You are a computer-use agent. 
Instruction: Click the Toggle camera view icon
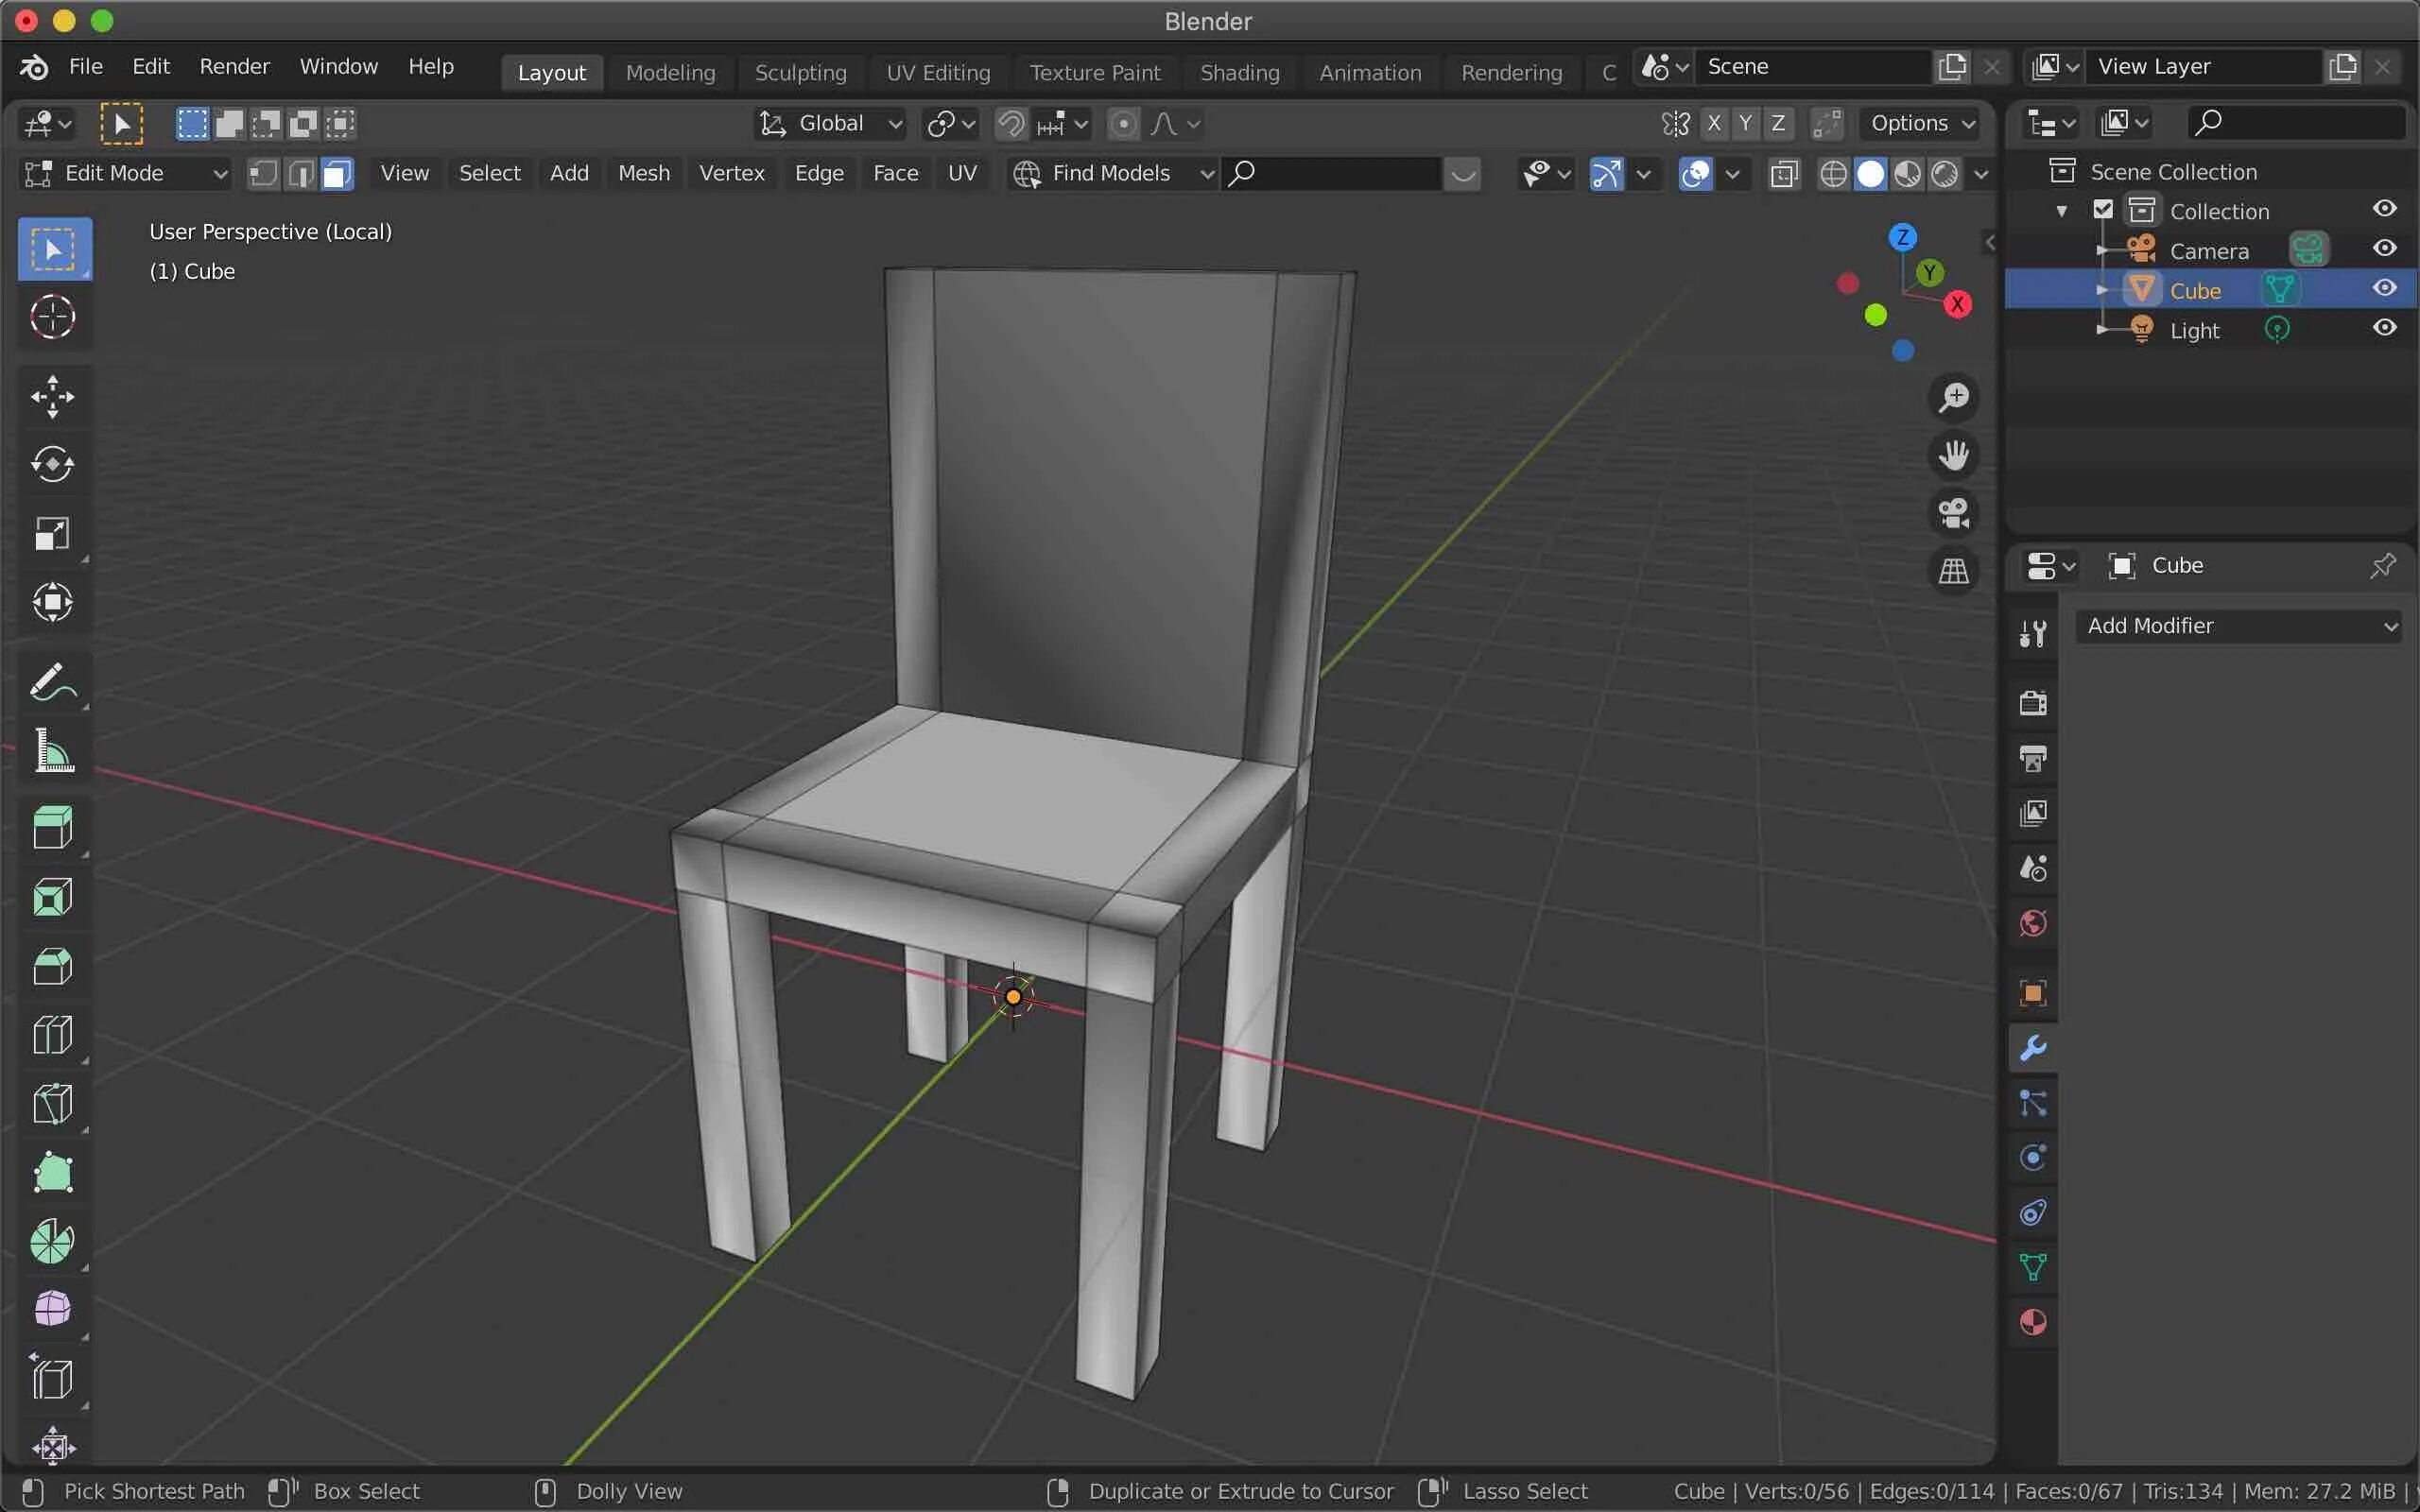(x=1953, y=513)
